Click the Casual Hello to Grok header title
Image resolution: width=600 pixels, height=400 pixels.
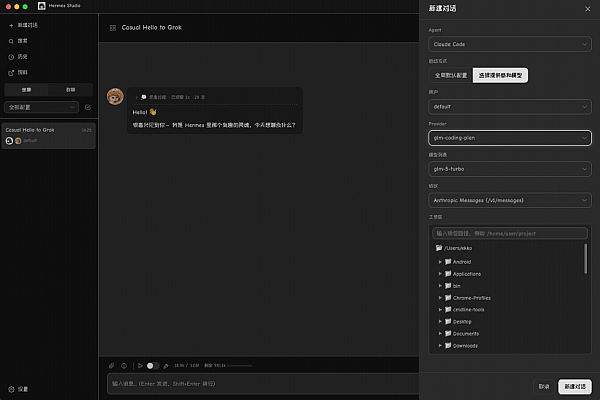(x=152, y=28)
